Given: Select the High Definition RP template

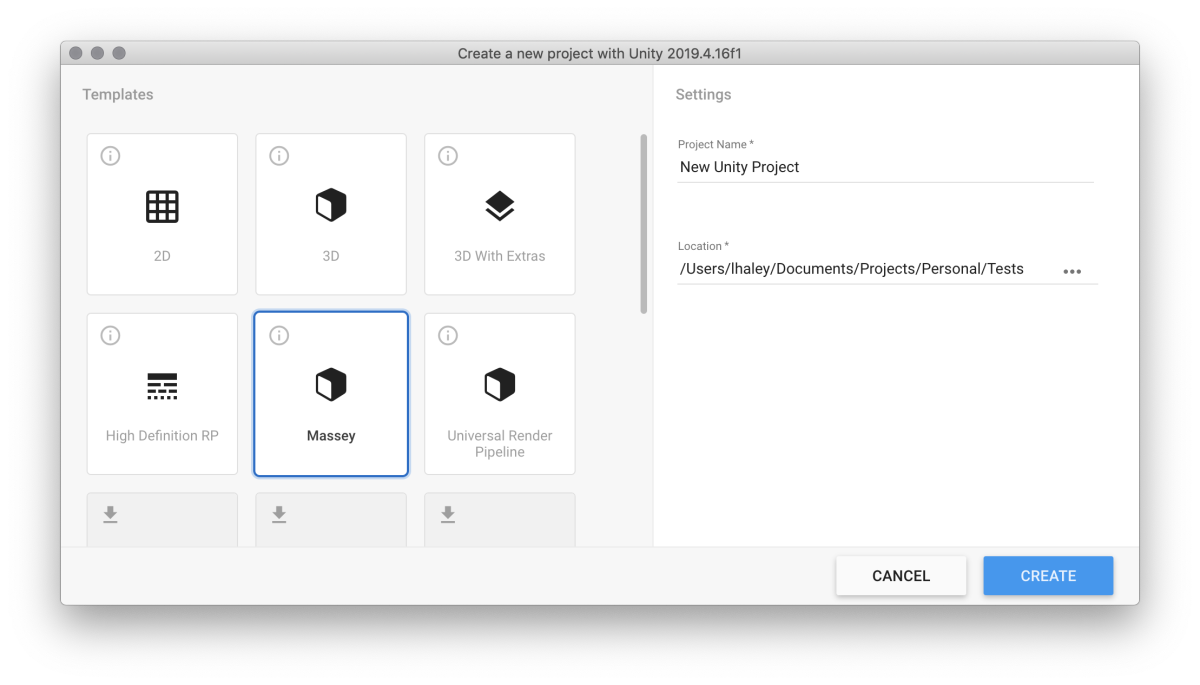Looking at the screenshot, I should 162,394.
